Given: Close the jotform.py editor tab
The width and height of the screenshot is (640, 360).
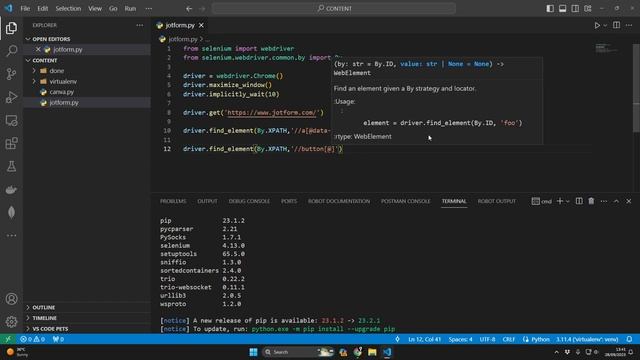Looking at the screenshot, I should point(201,25).
